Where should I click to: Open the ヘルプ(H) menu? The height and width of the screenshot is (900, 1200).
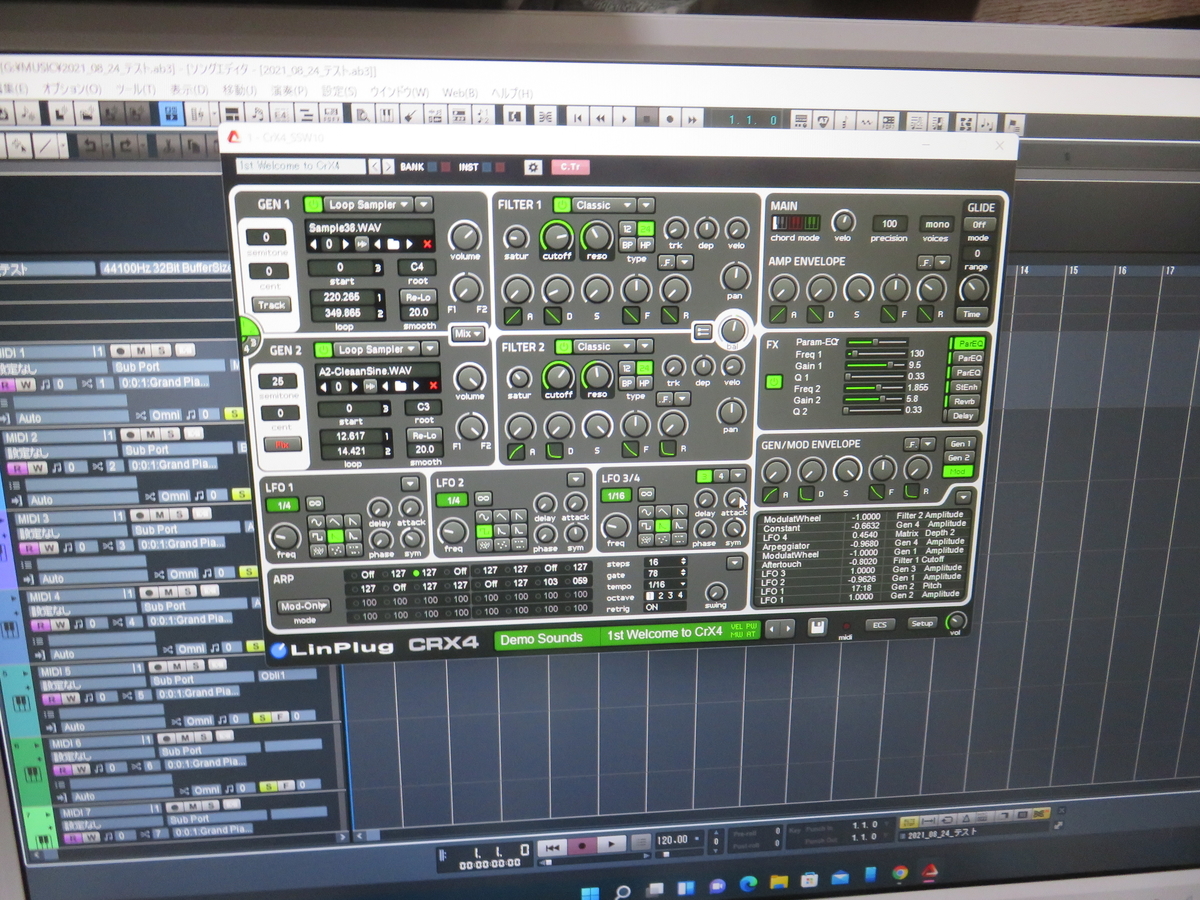[511, 93]
